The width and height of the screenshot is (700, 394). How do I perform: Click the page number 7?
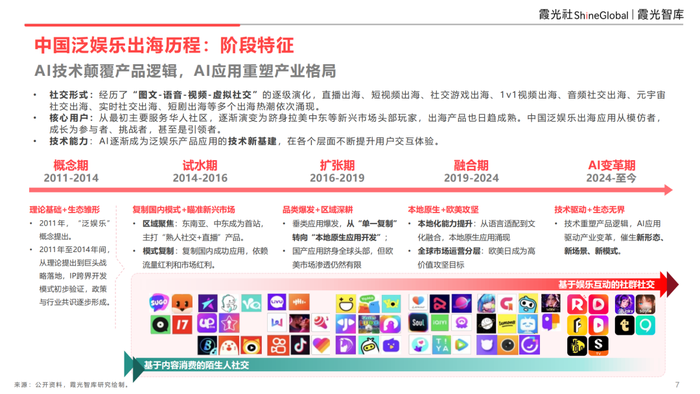677,385
